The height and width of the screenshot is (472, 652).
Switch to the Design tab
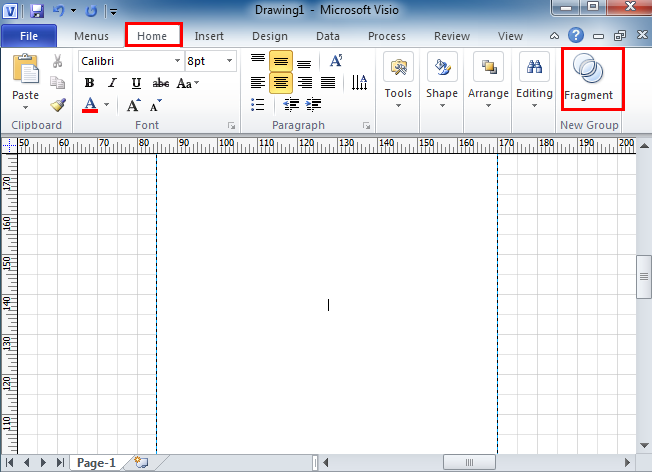coord(270,36)
